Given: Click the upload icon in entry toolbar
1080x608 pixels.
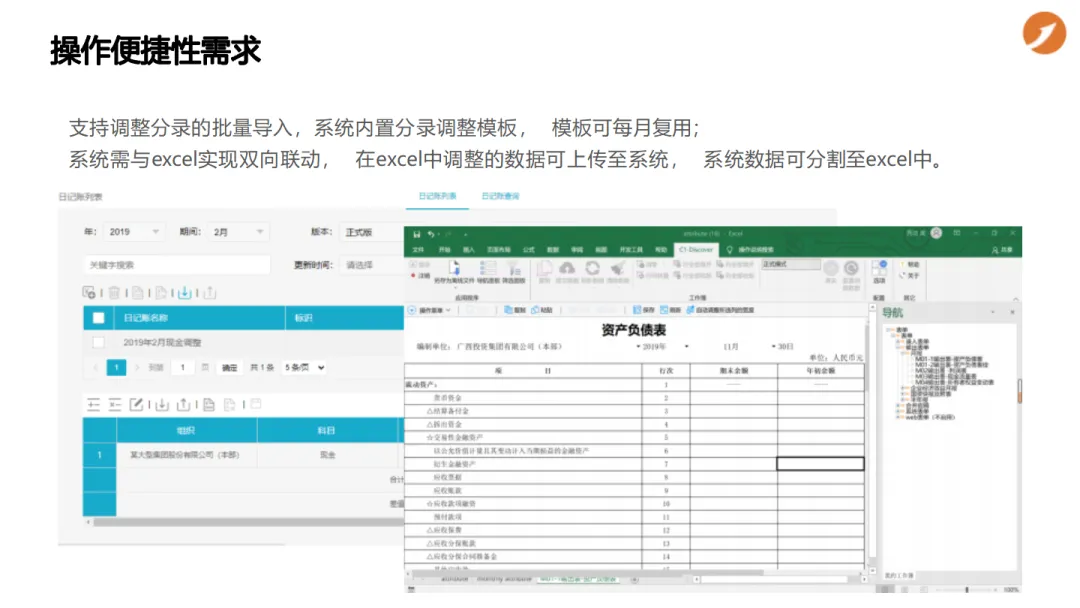Looking at the screenshot, I should coord(183,404).
